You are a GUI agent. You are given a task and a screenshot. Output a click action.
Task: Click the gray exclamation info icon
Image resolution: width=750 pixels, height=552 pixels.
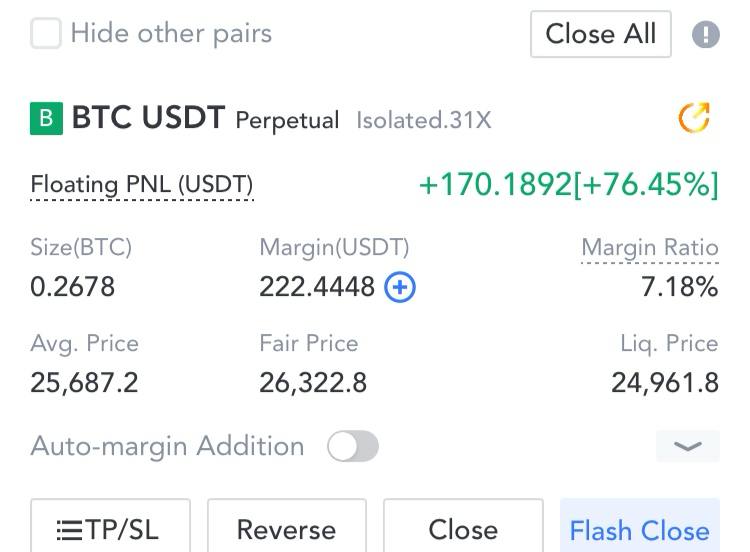click(x=706, y=34)
